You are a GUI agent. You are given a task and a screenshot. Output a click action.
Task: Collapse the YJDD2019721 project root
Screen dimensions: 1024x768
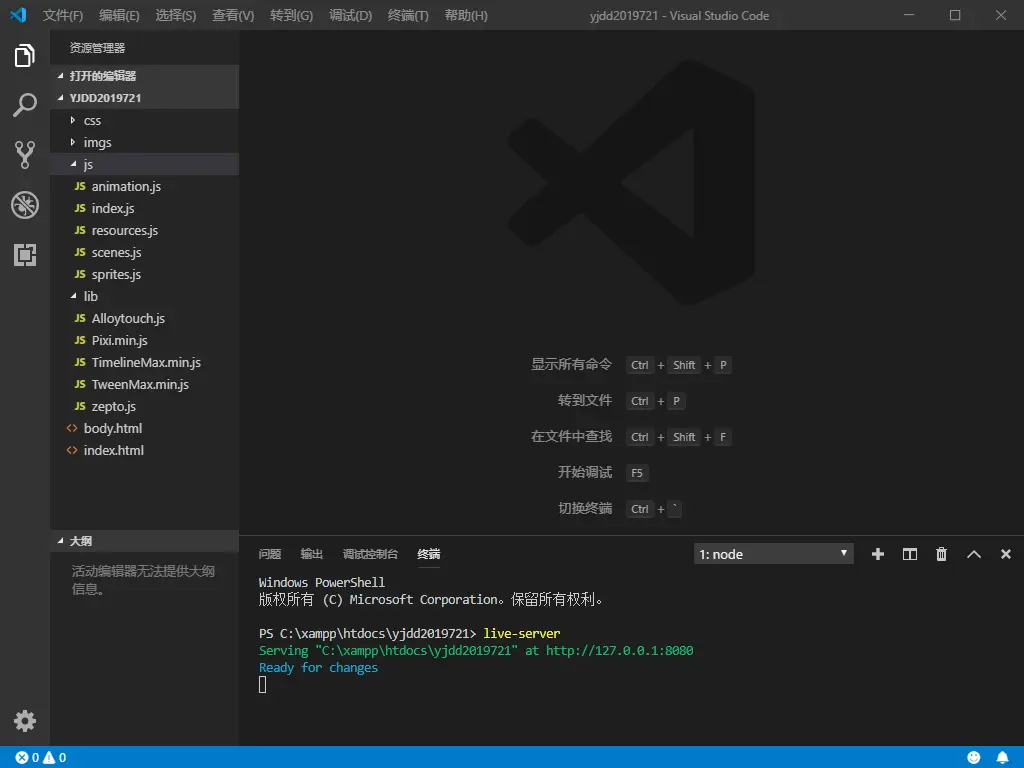click(144, 98)
